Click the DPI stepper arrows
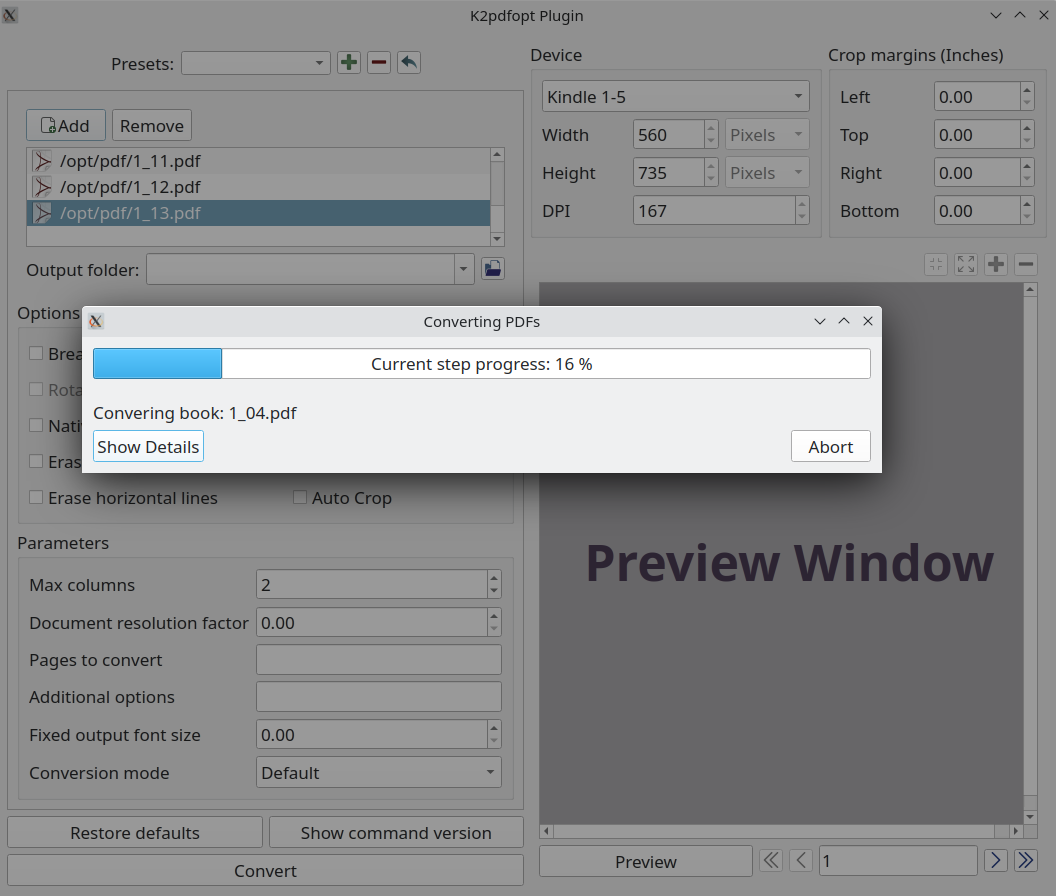1056x896 pixels. [801, 211]
